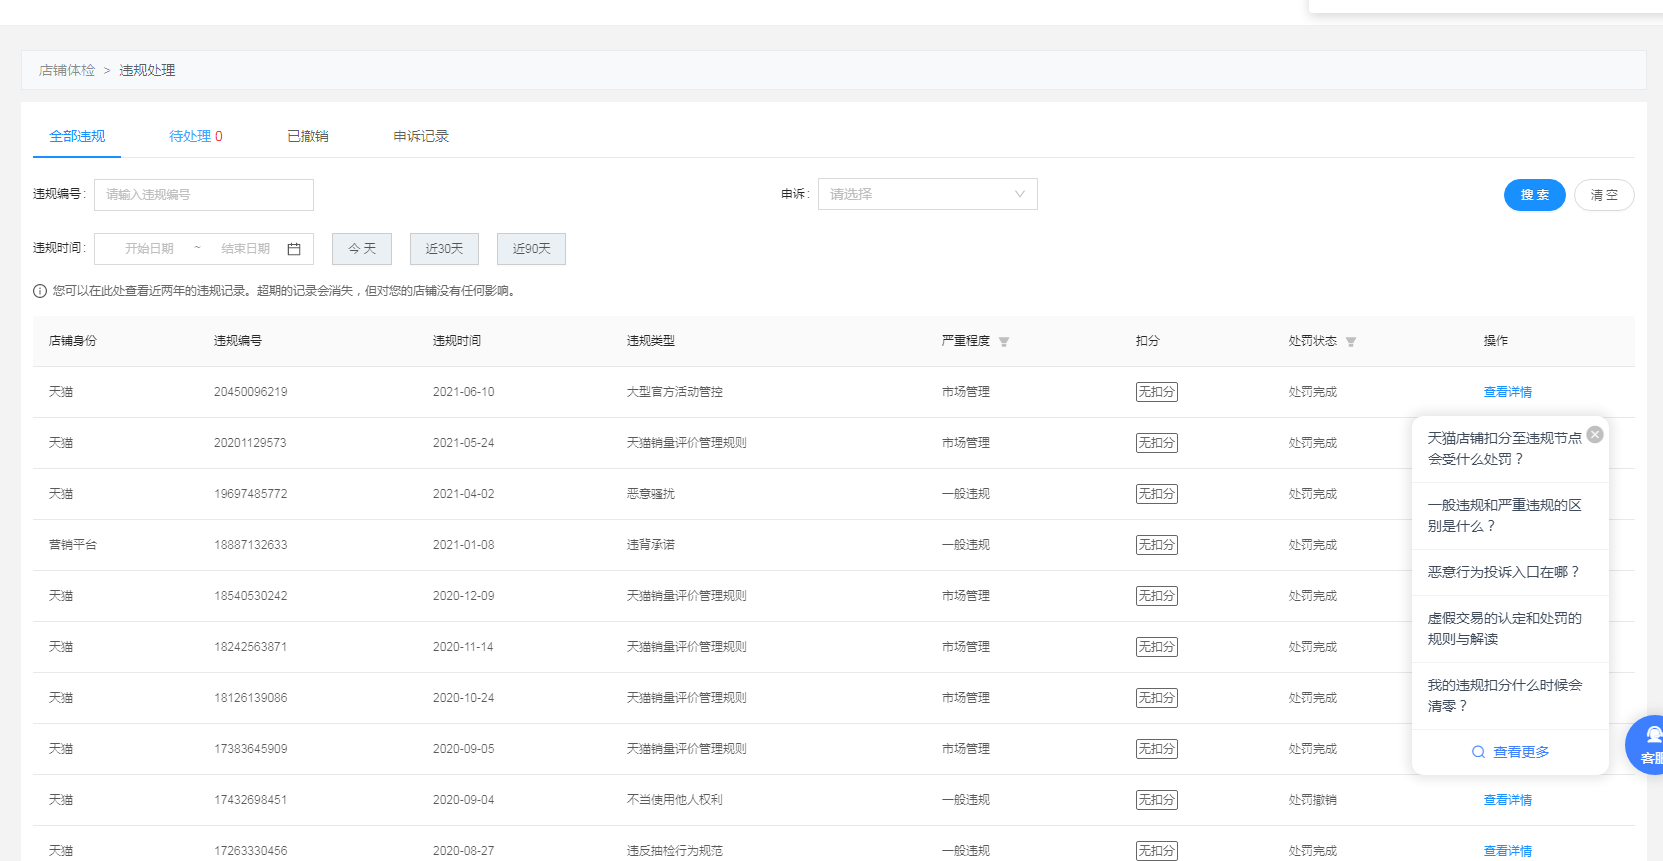The width and height of the screenshot is (1663, 861).
Task: Click the 不当使用他人权利 violation type cell
Action: (x=674, y=800)
